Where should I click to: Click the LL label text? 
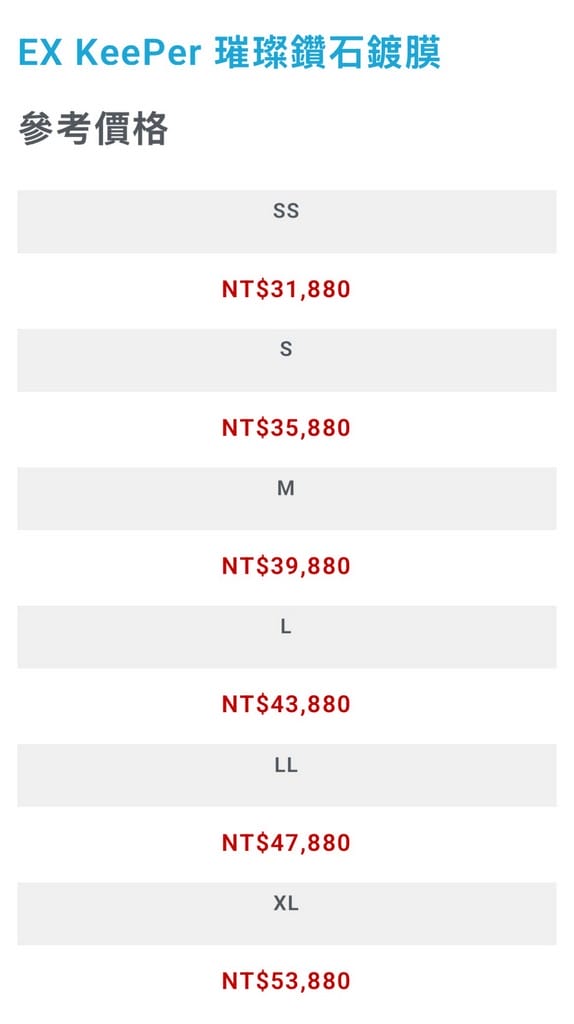(286, 765)
